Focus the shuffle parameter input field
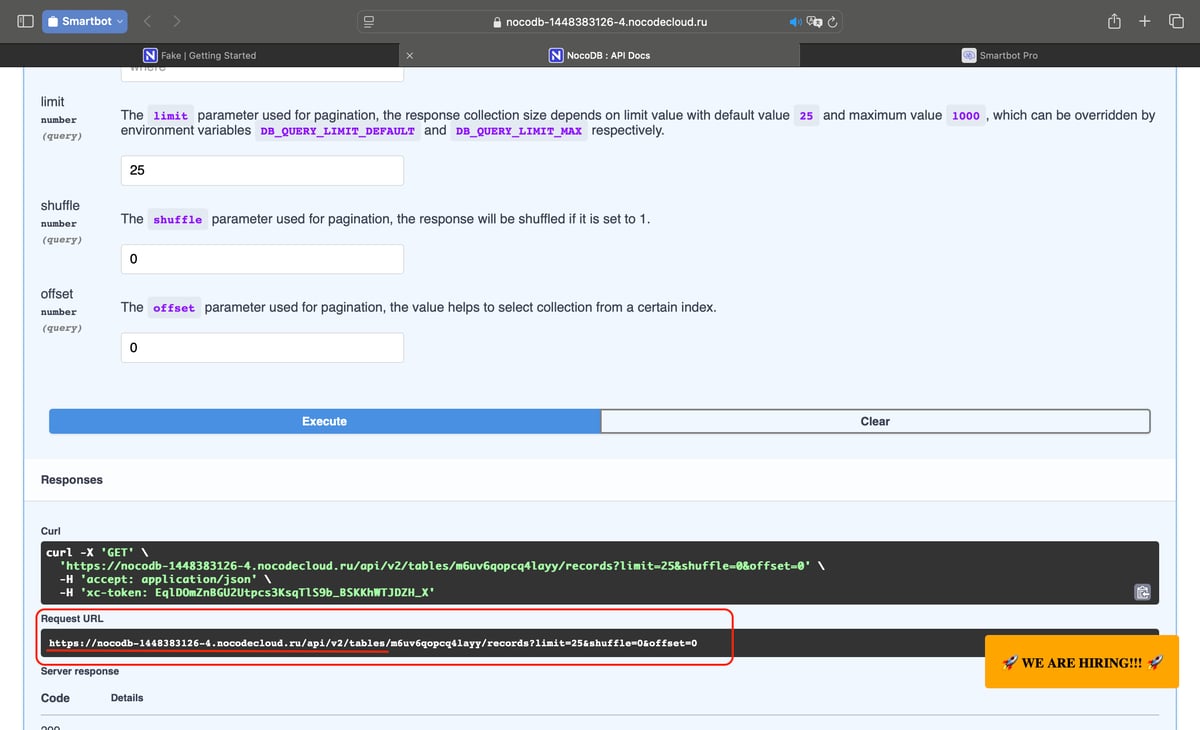The image size is (1200, 730). click(262, 259)
